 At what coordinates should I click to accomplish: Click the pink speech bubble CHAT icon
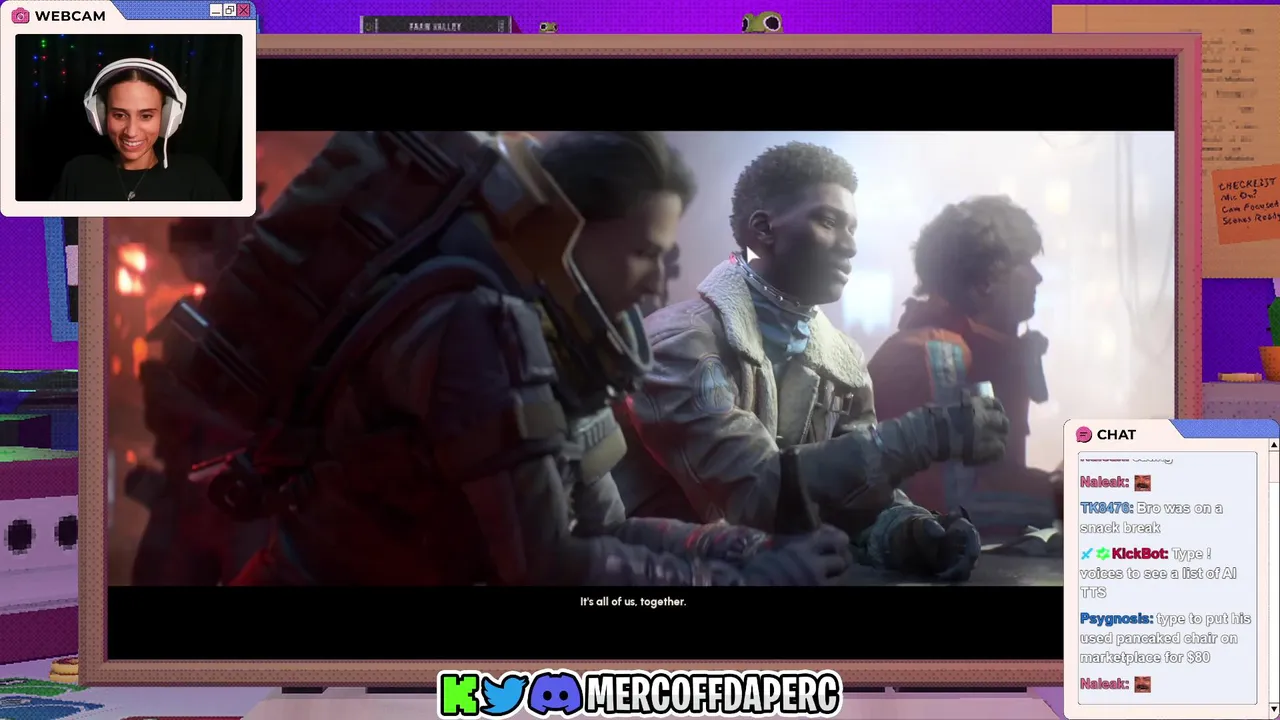point(1083,434)
